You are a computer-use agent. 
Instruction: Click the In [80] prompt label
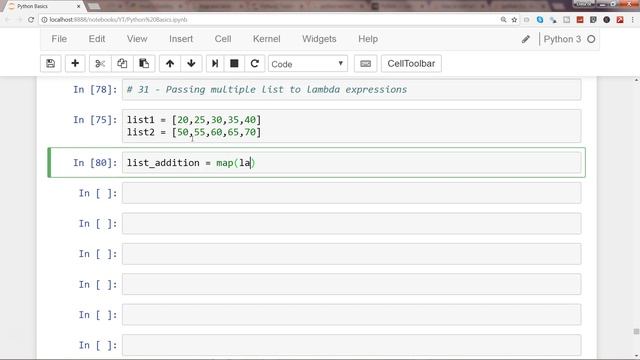point(95,163)
